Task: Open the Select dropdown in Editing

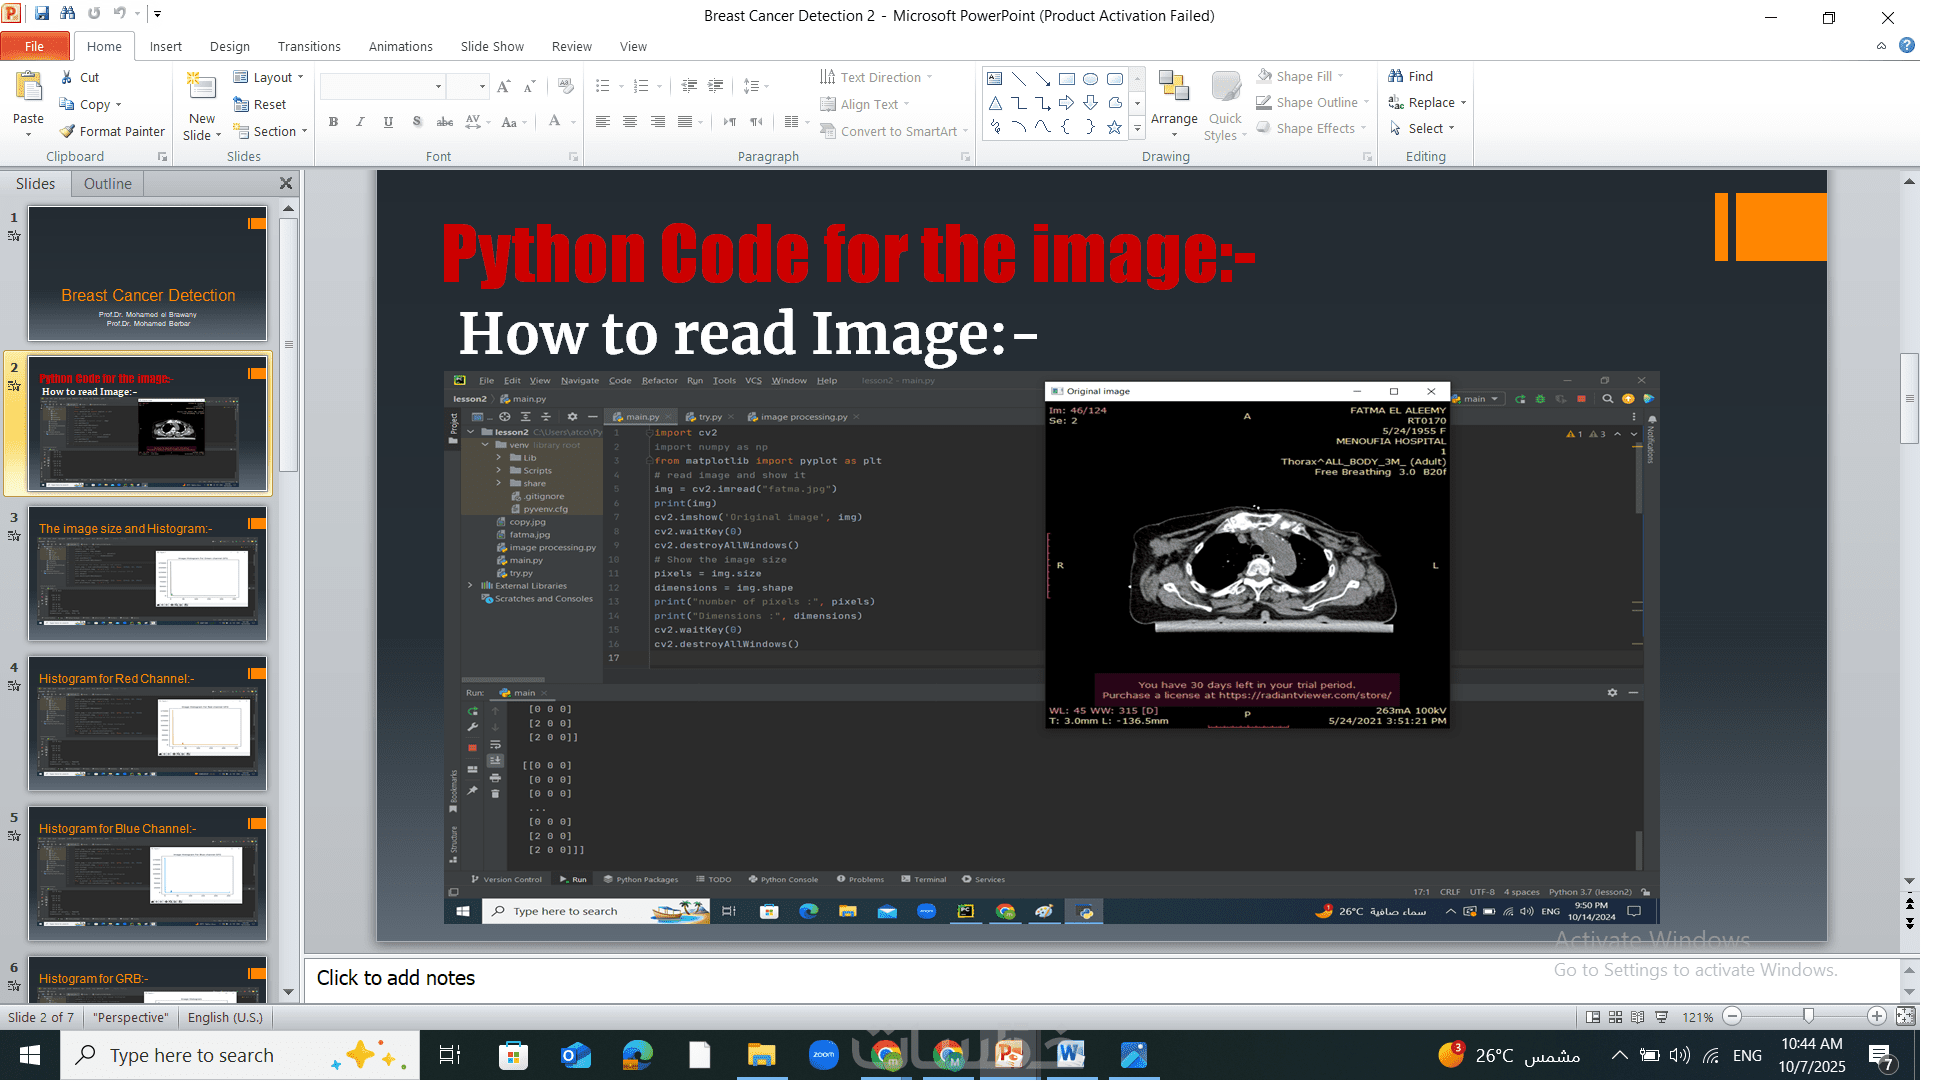Action: click(1425, 128)
